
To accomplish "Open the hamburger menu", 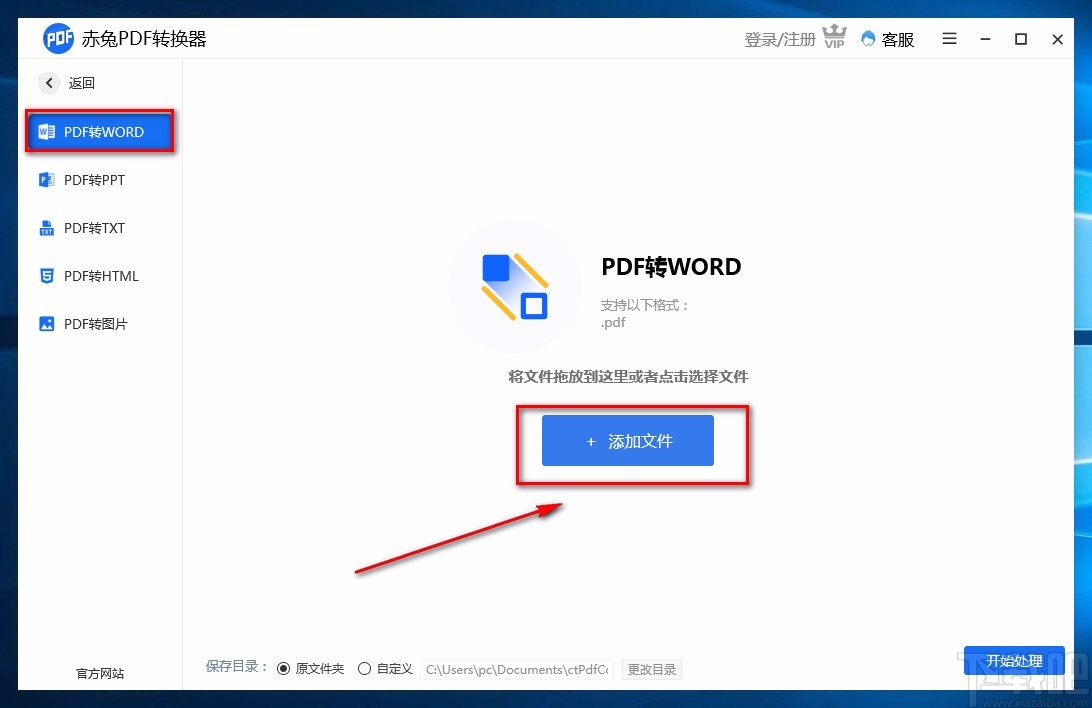I will coord(948,39).
